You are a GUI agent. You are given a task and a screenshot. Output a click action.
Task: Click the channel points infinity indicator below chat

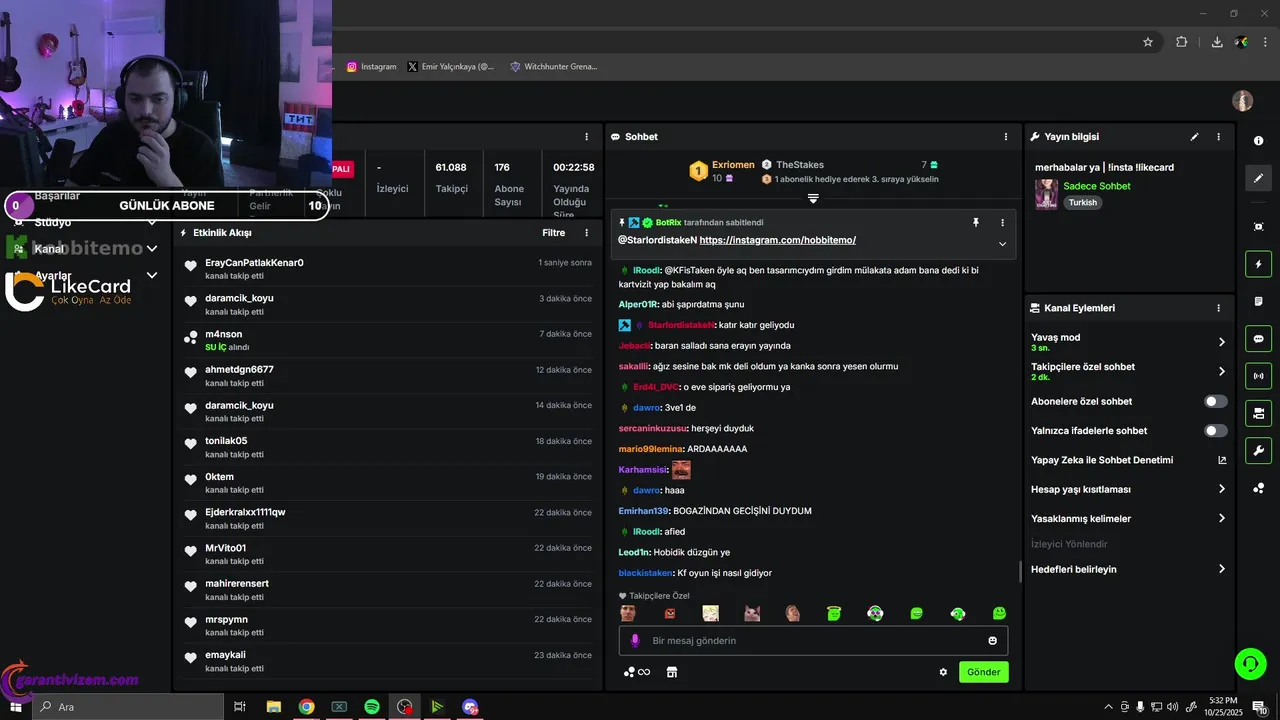[x=637, y=672]
